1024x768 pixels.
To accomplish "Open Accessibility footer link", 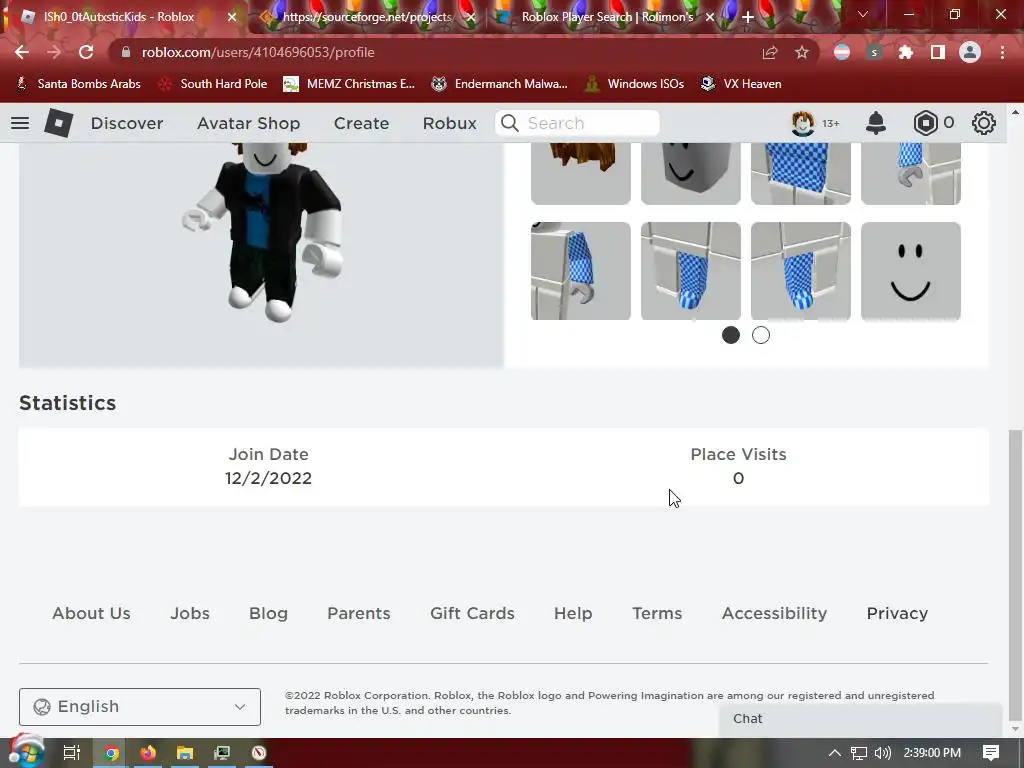I will (775, 613).
